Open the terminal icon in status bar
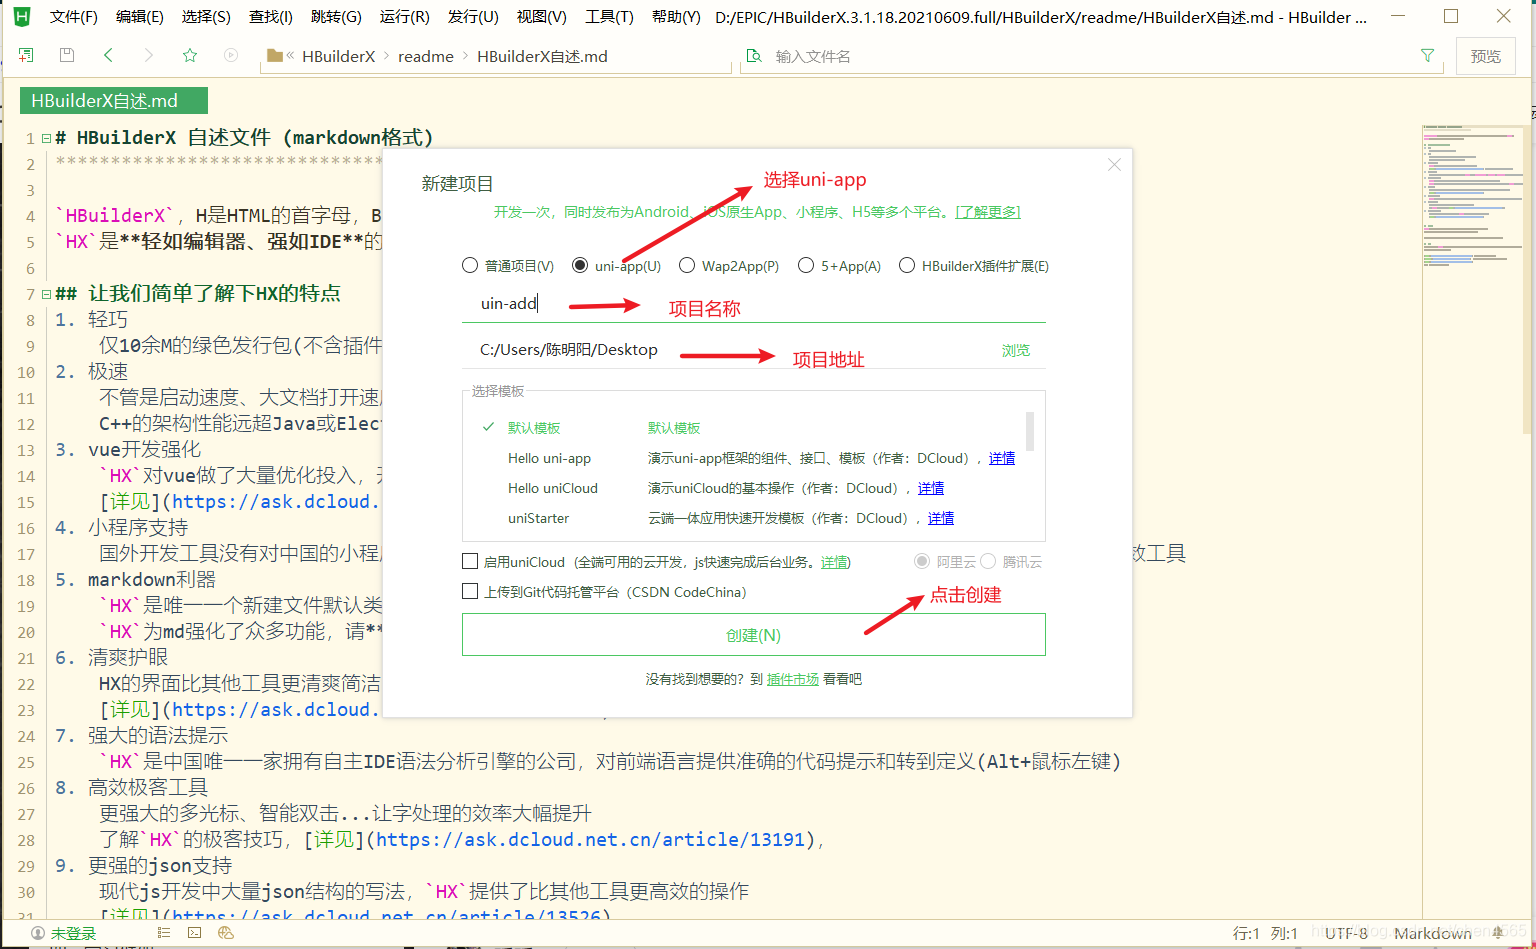The height and width of the screenshot is (949, 1536). point(194,933)
